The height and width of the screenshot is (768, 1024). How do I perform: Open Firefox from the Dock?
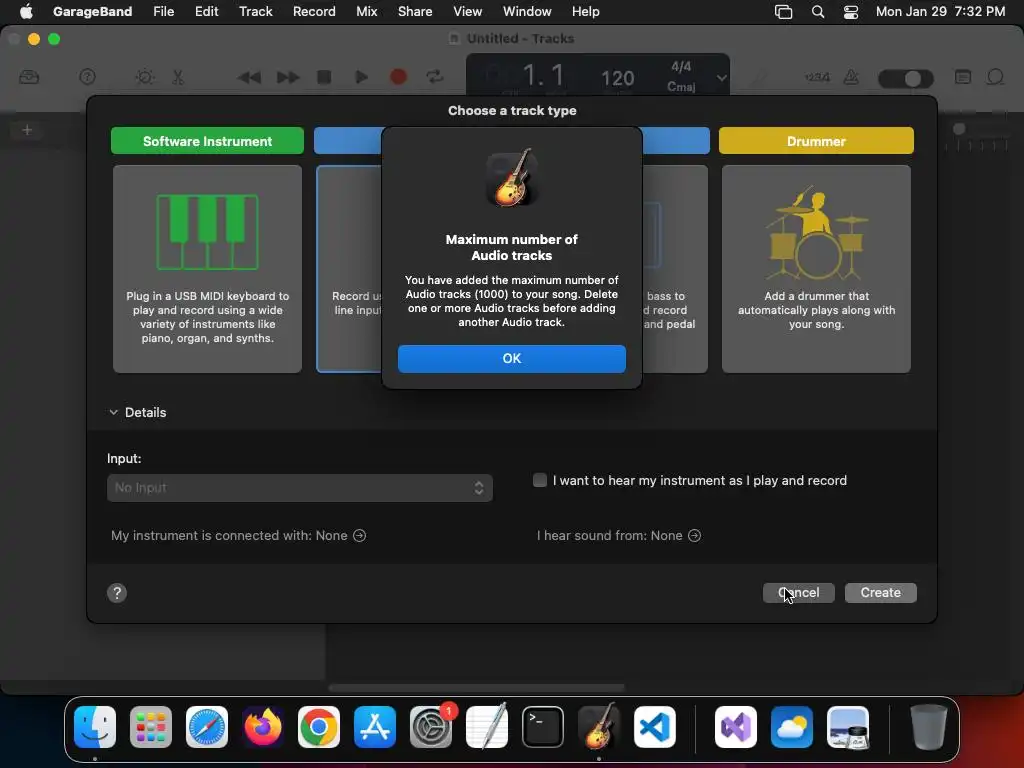[263, 727]
